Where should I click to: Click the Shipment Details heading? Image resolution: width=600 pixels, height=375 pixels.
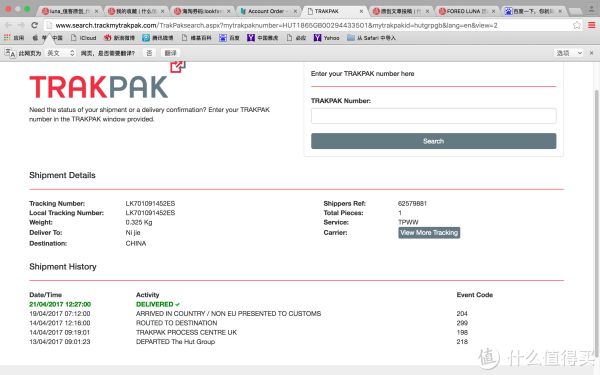point(62,175)
